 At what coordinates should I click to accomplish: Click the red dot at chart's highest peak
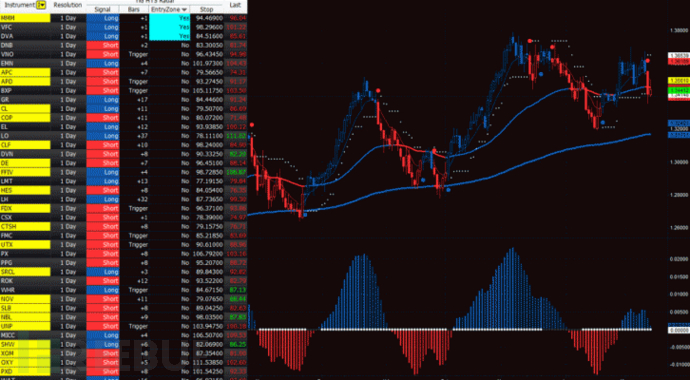[531, 40]
